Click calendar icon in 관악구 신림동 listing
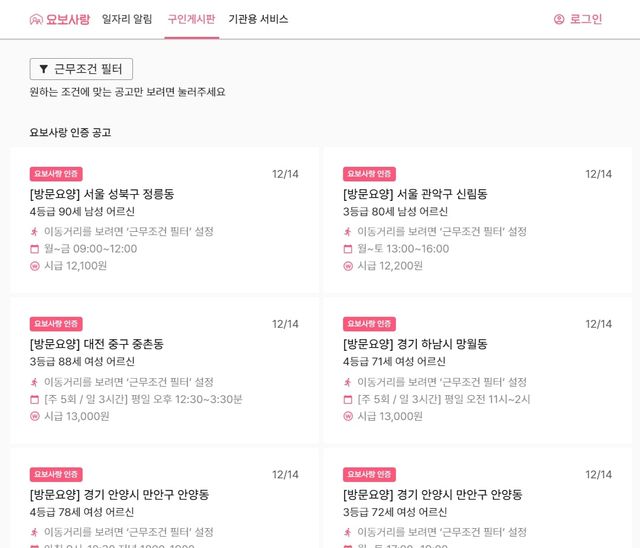 click(348, 249)
